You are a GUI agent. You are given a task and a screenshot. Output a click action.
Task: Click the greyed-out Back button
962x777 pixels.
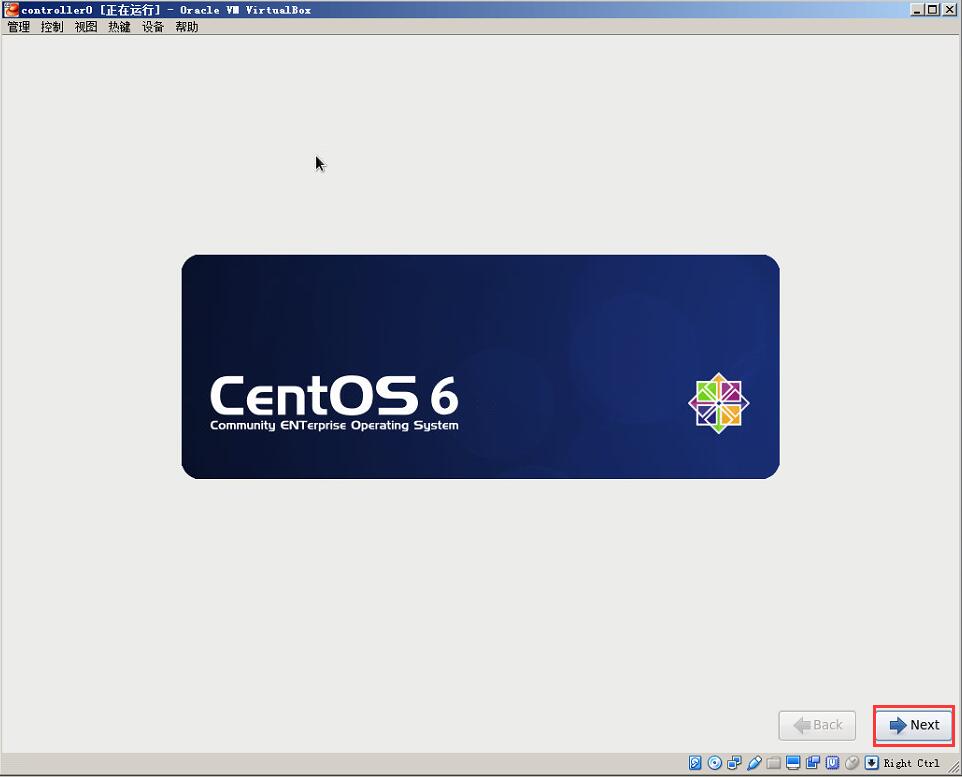pyautogui.click(x=817, y=725)
